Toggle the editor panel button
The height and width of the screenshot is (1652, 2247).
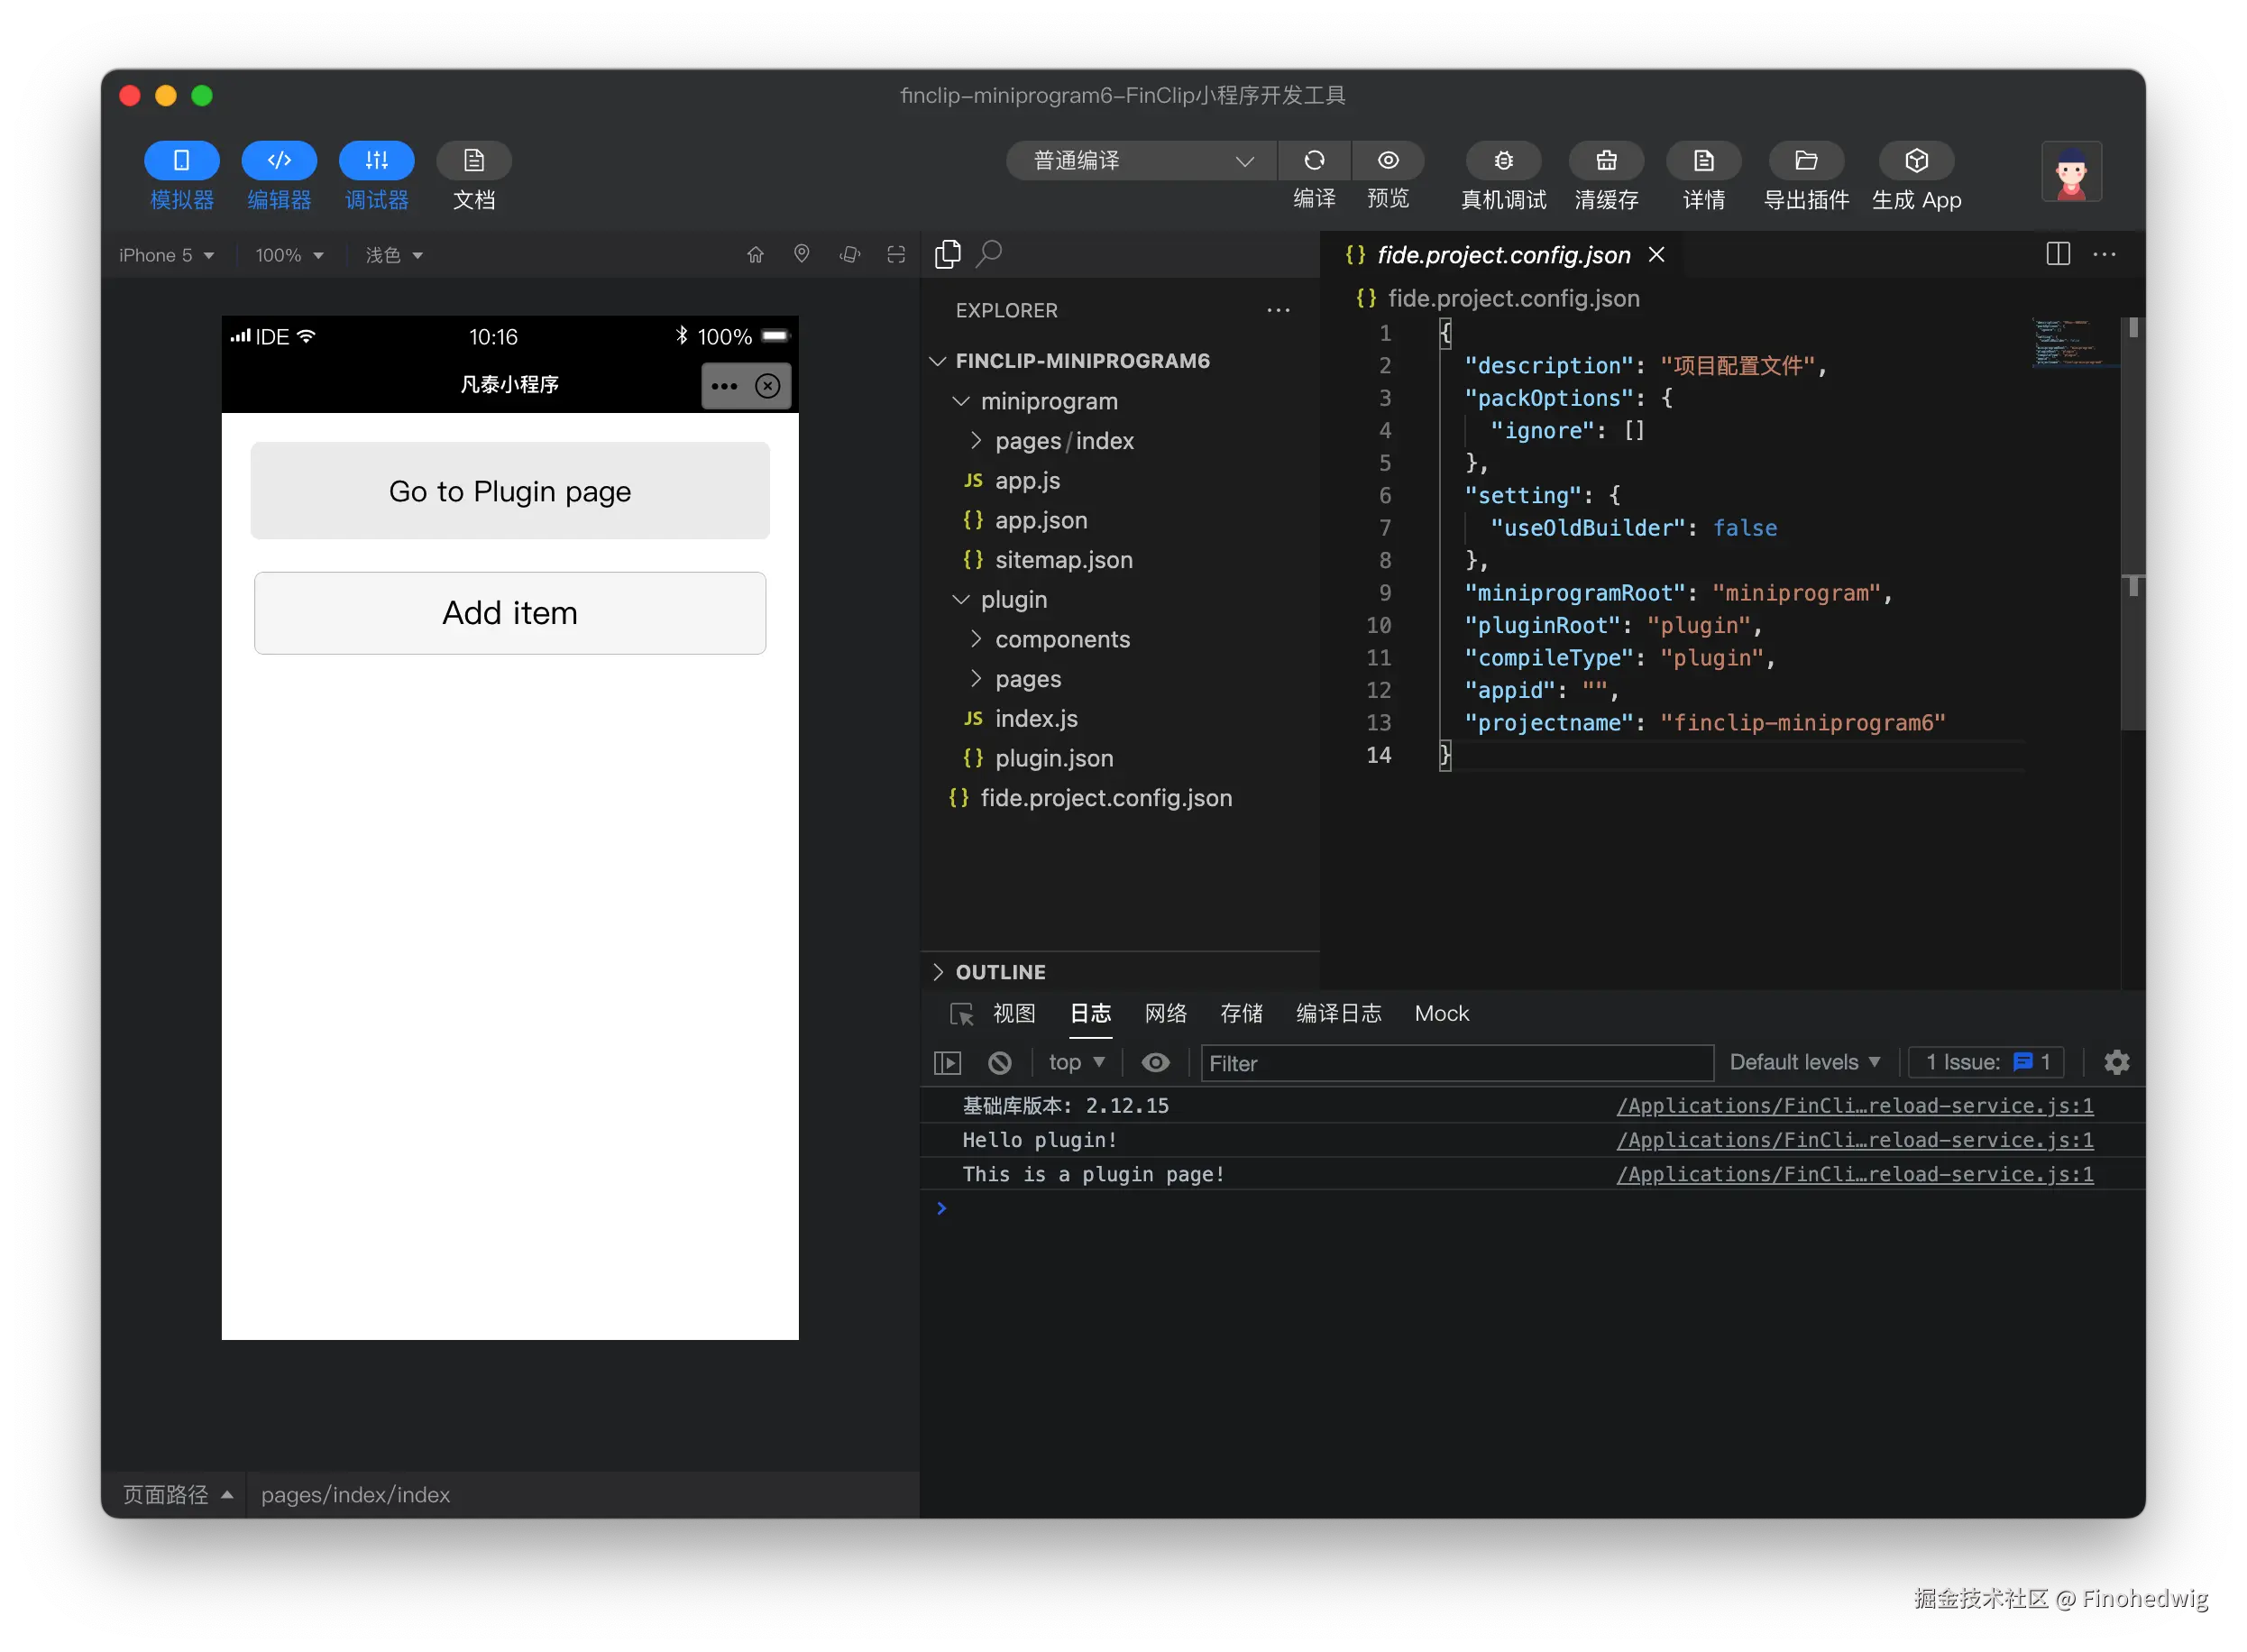coord(279,161)
